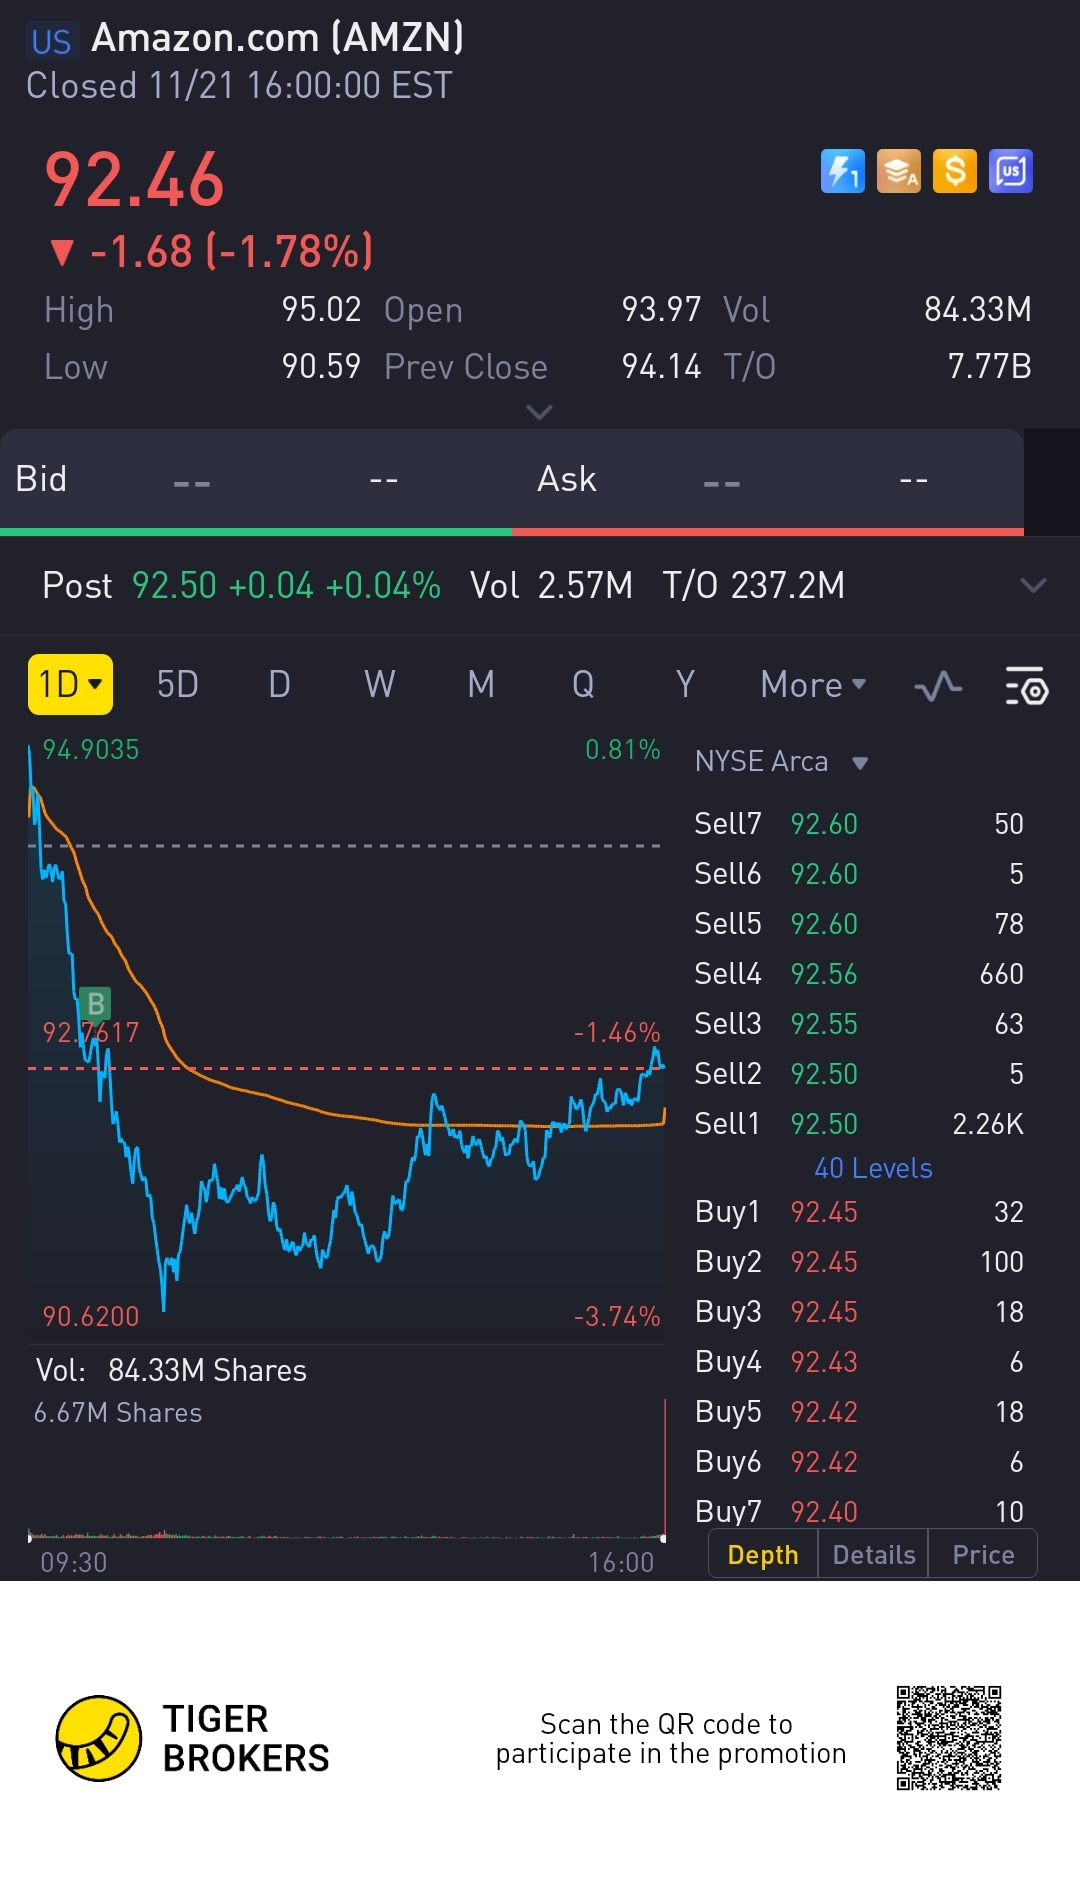Switch the depth panel to Details
This screenshot has height=1897, width=1080.
pos(873,1555)
